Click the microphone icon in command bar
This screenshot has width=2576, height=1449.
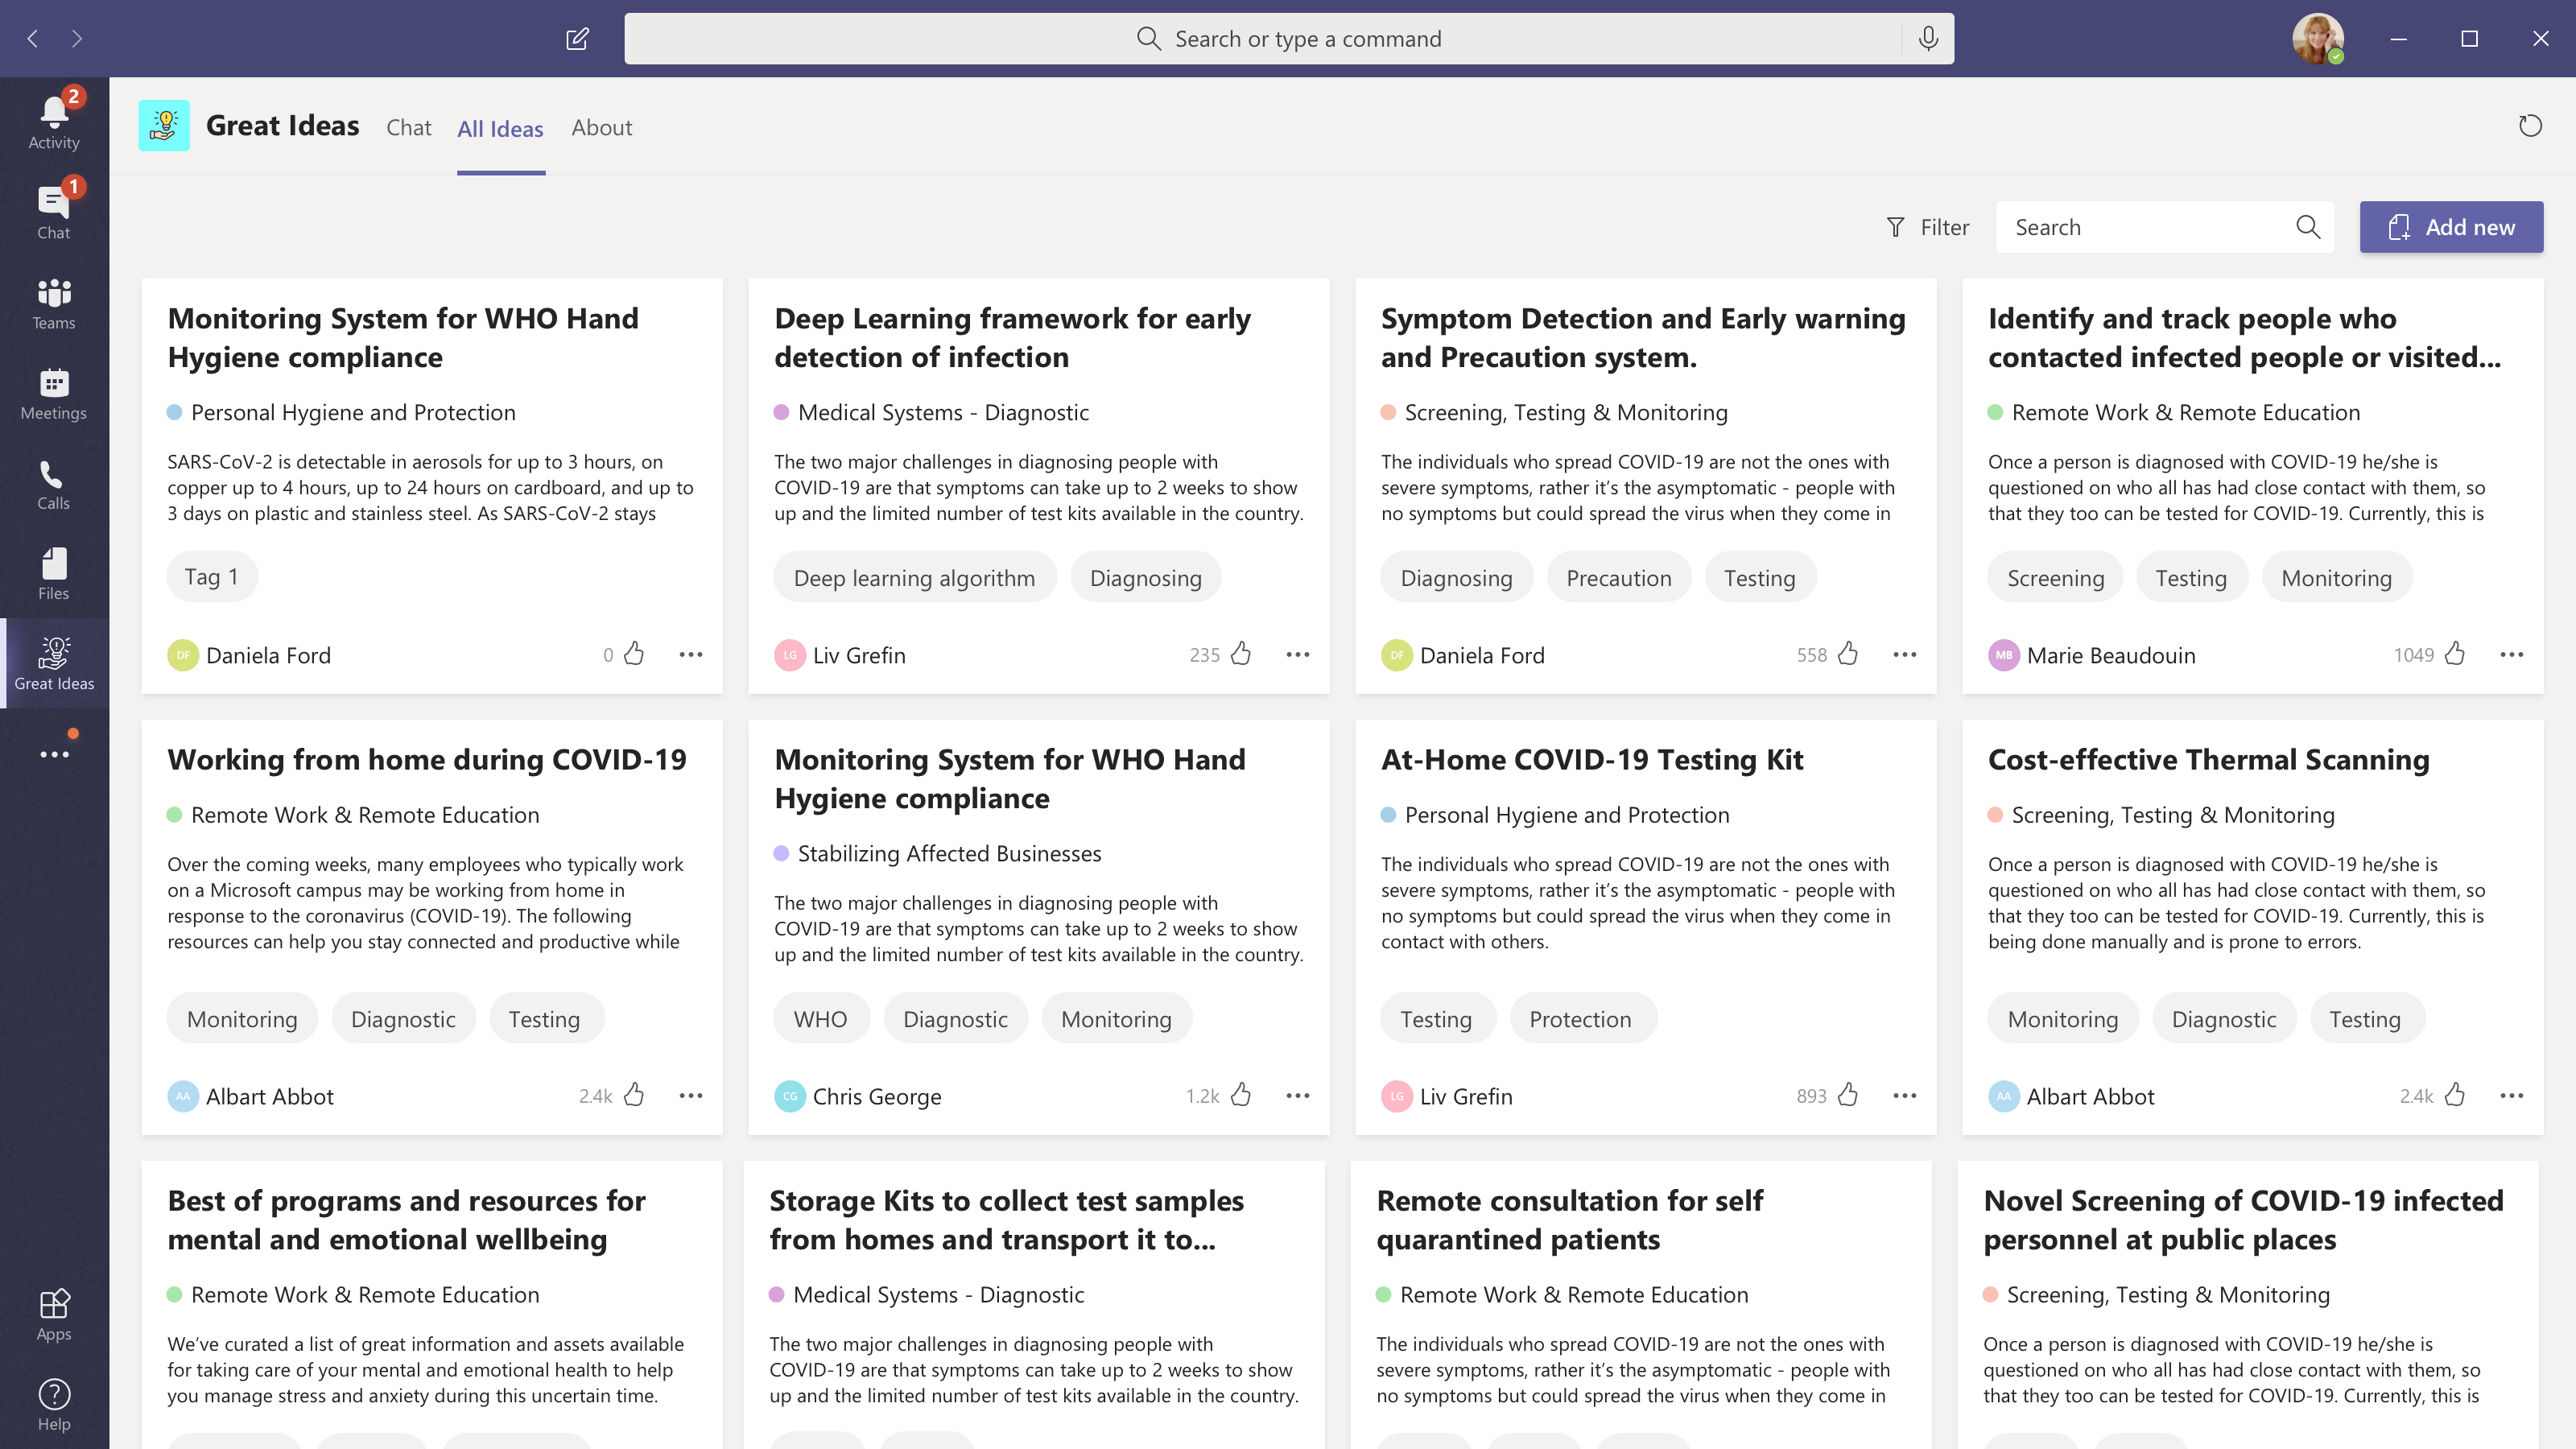click(1928, 39)
